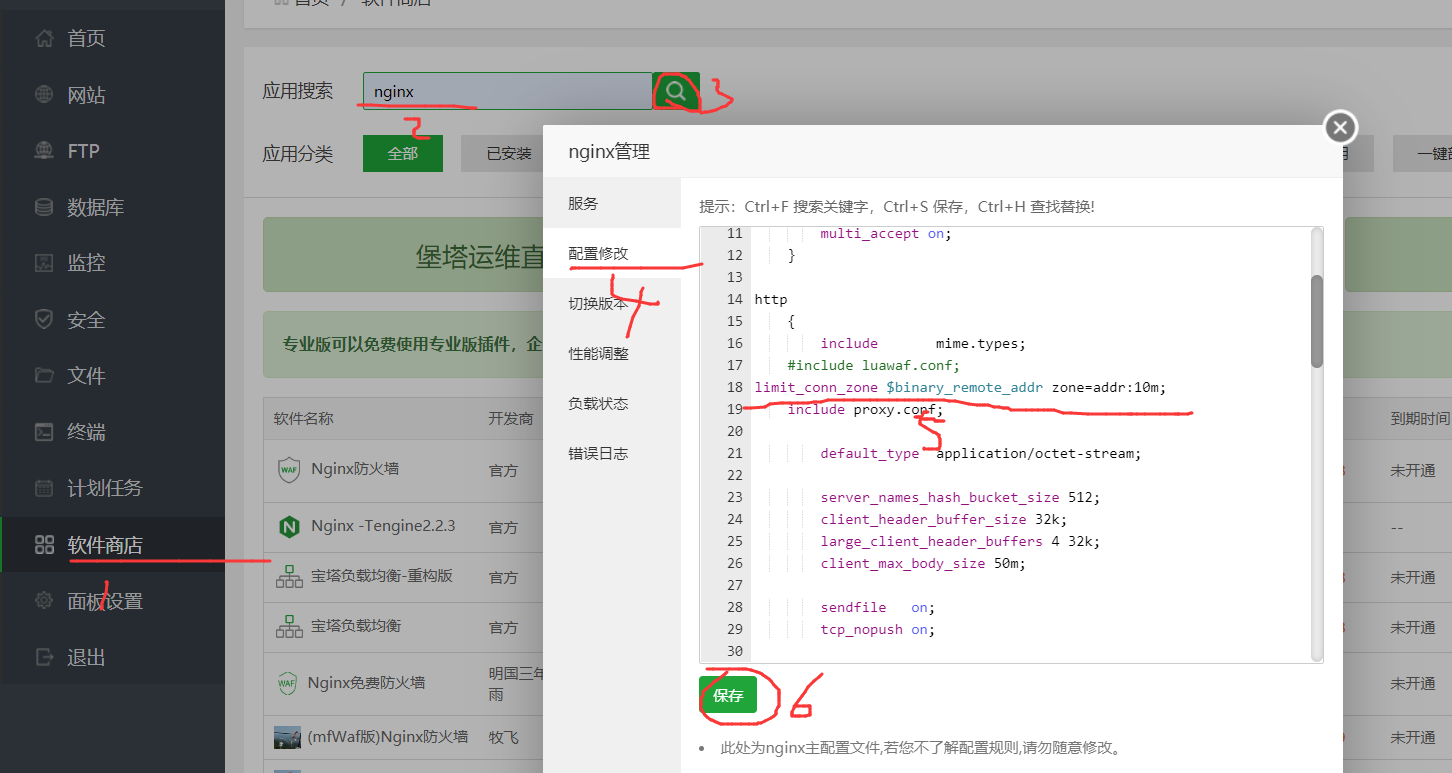Click the server_names_hash_bucket_size 512 line
The image size is (1452, 773).
tap(960, 497)
